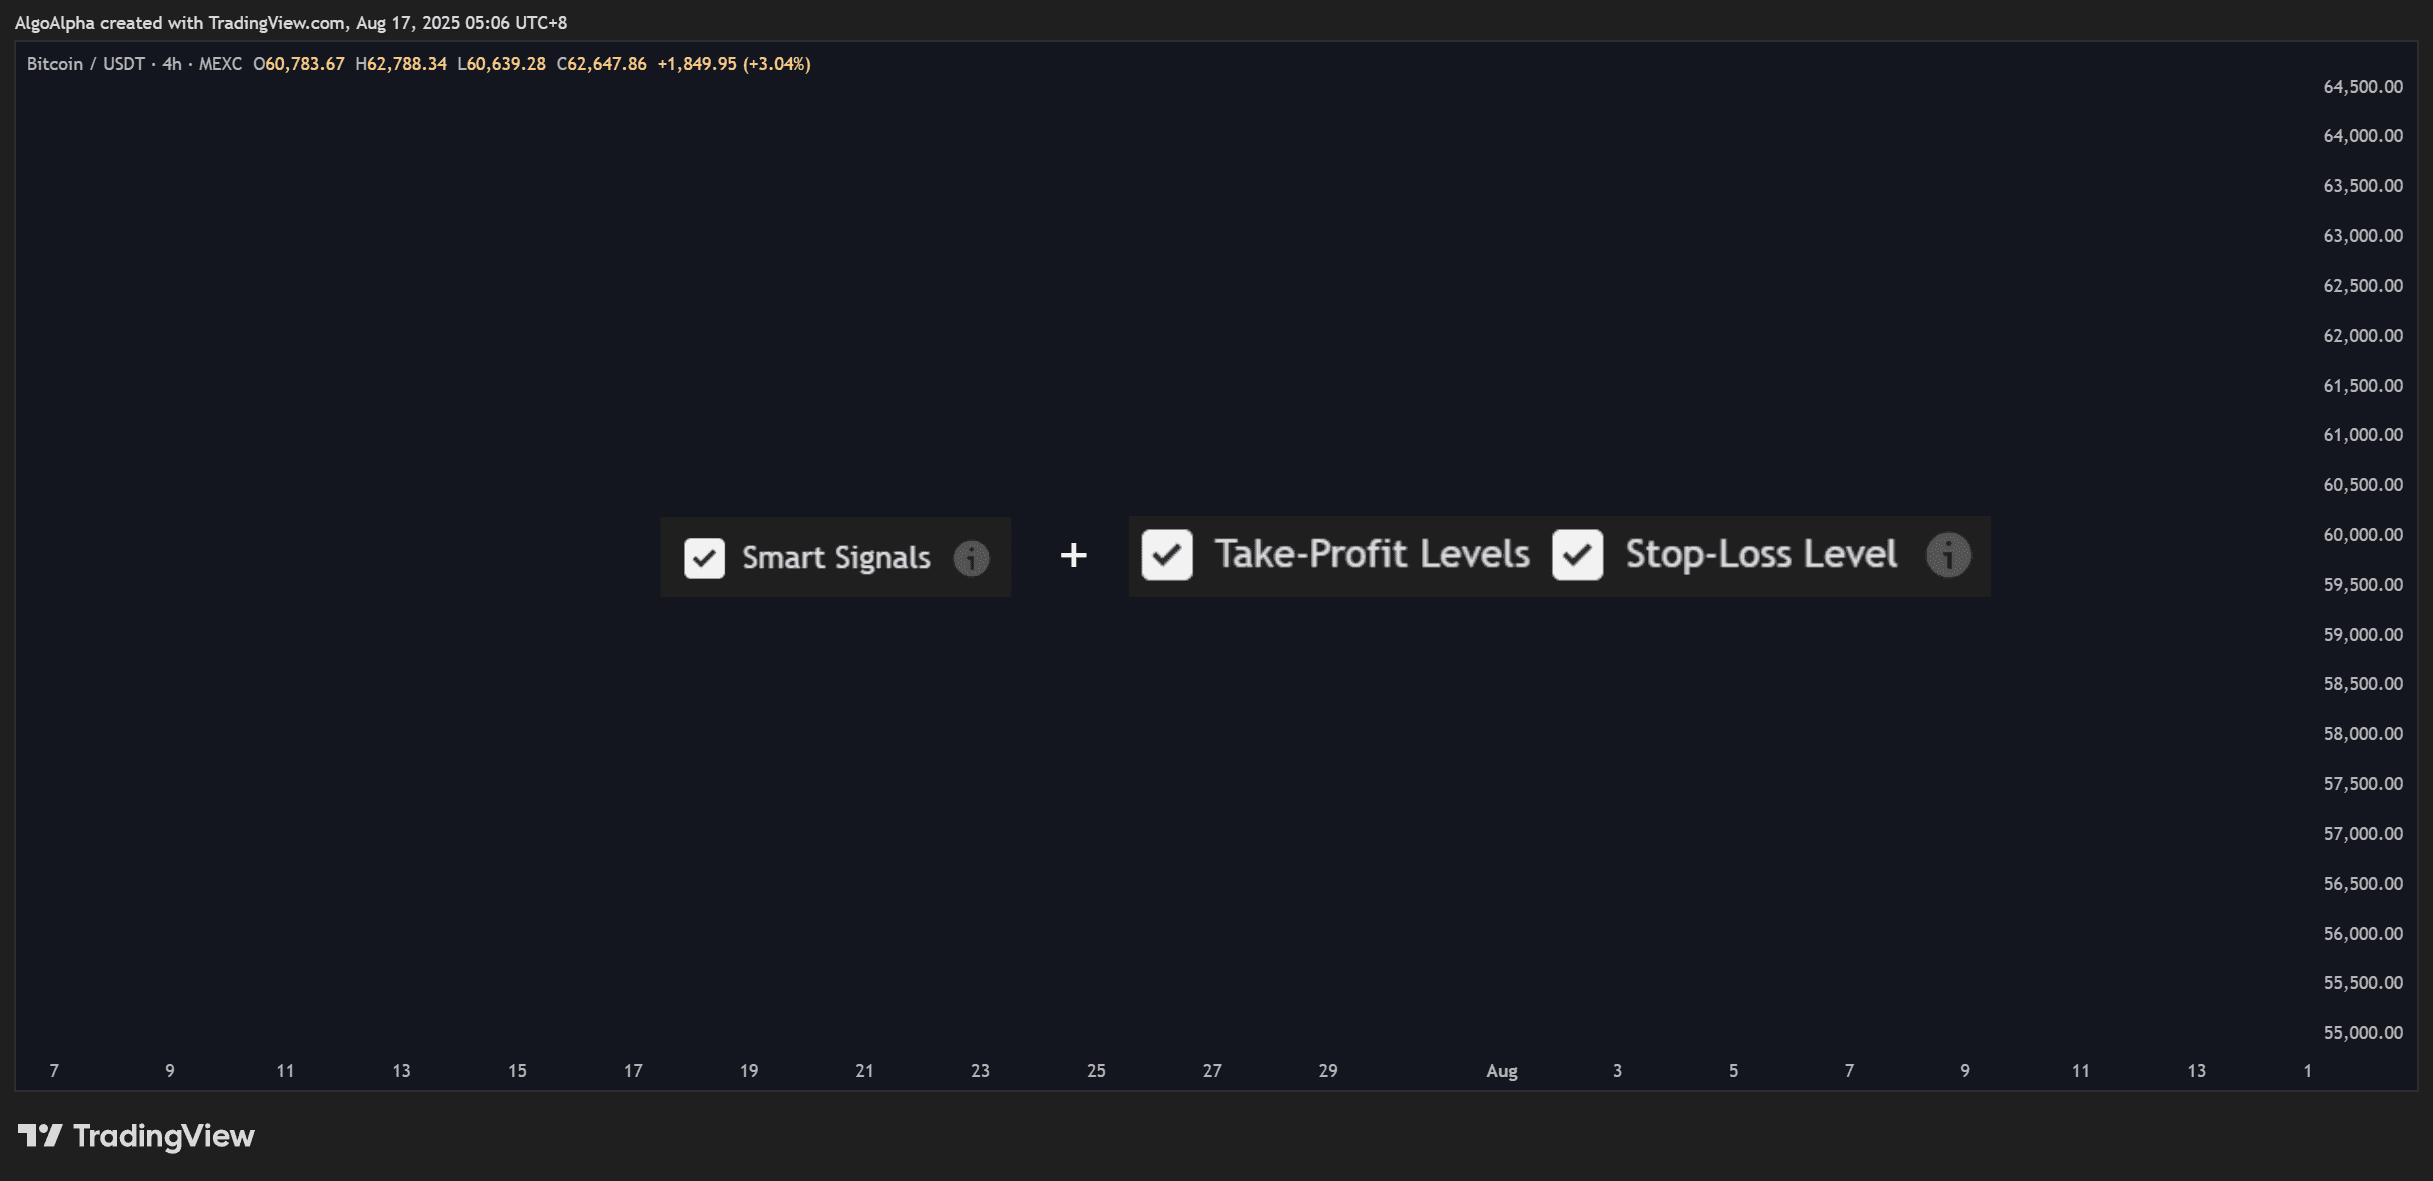This screenshot has height=1181, width=2433.
Task: Click the 55,000.00 price scale label
Action: (2362, 1033)
